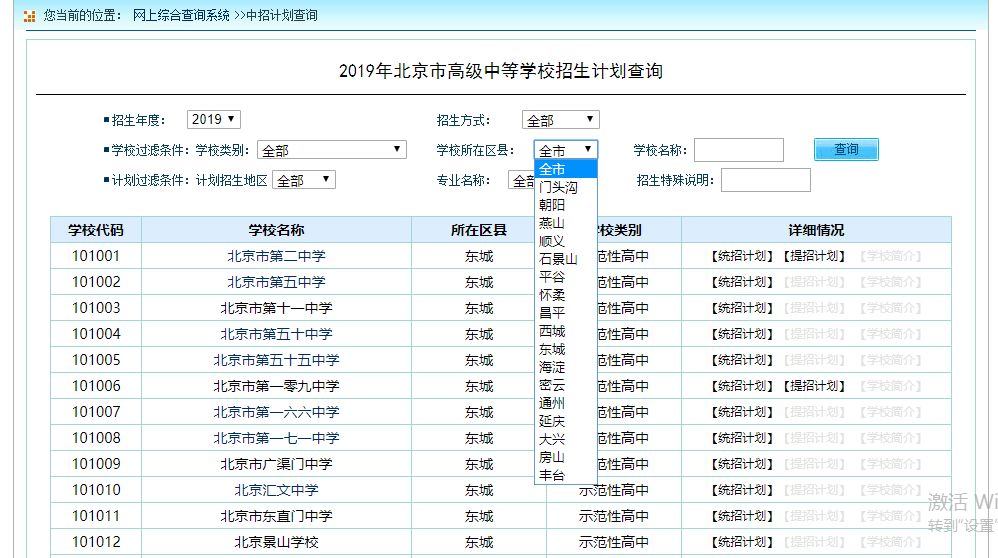Click the page title 2019年北京市高级中等学校招生计划查询
The image size is (998, 558).
click(x=501, y=71)
